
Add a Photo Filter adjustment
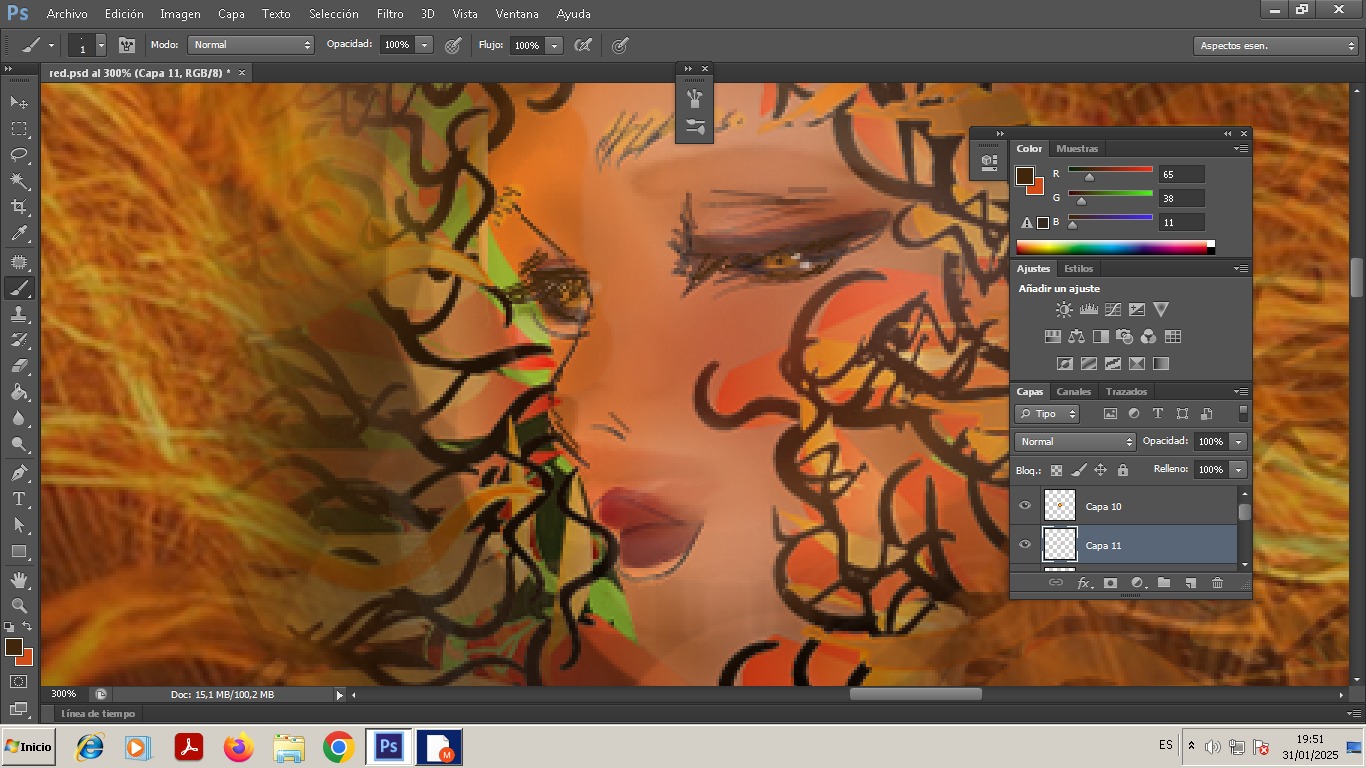tap(1125, 337)
